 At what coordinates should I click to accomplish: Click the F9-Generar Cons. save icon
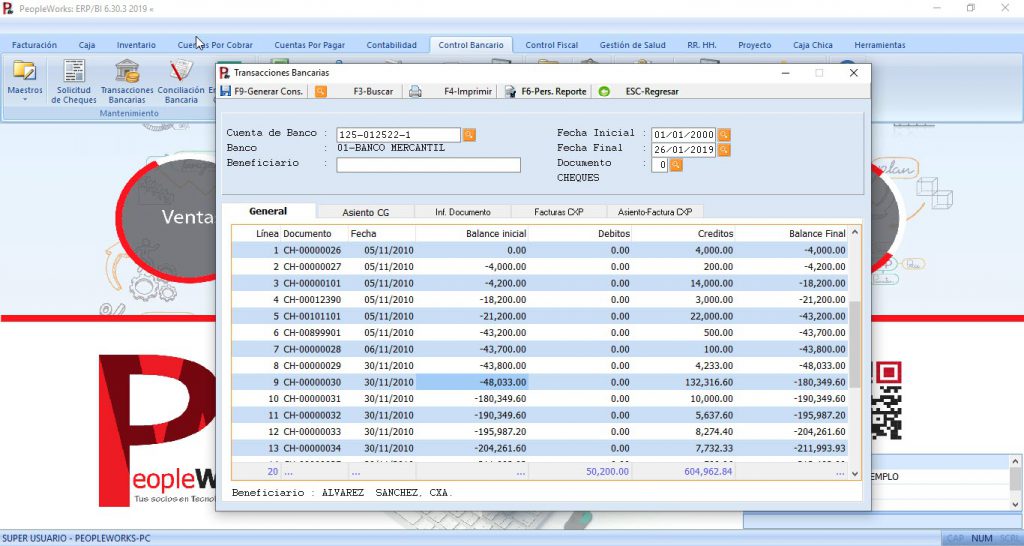point(225,91)
